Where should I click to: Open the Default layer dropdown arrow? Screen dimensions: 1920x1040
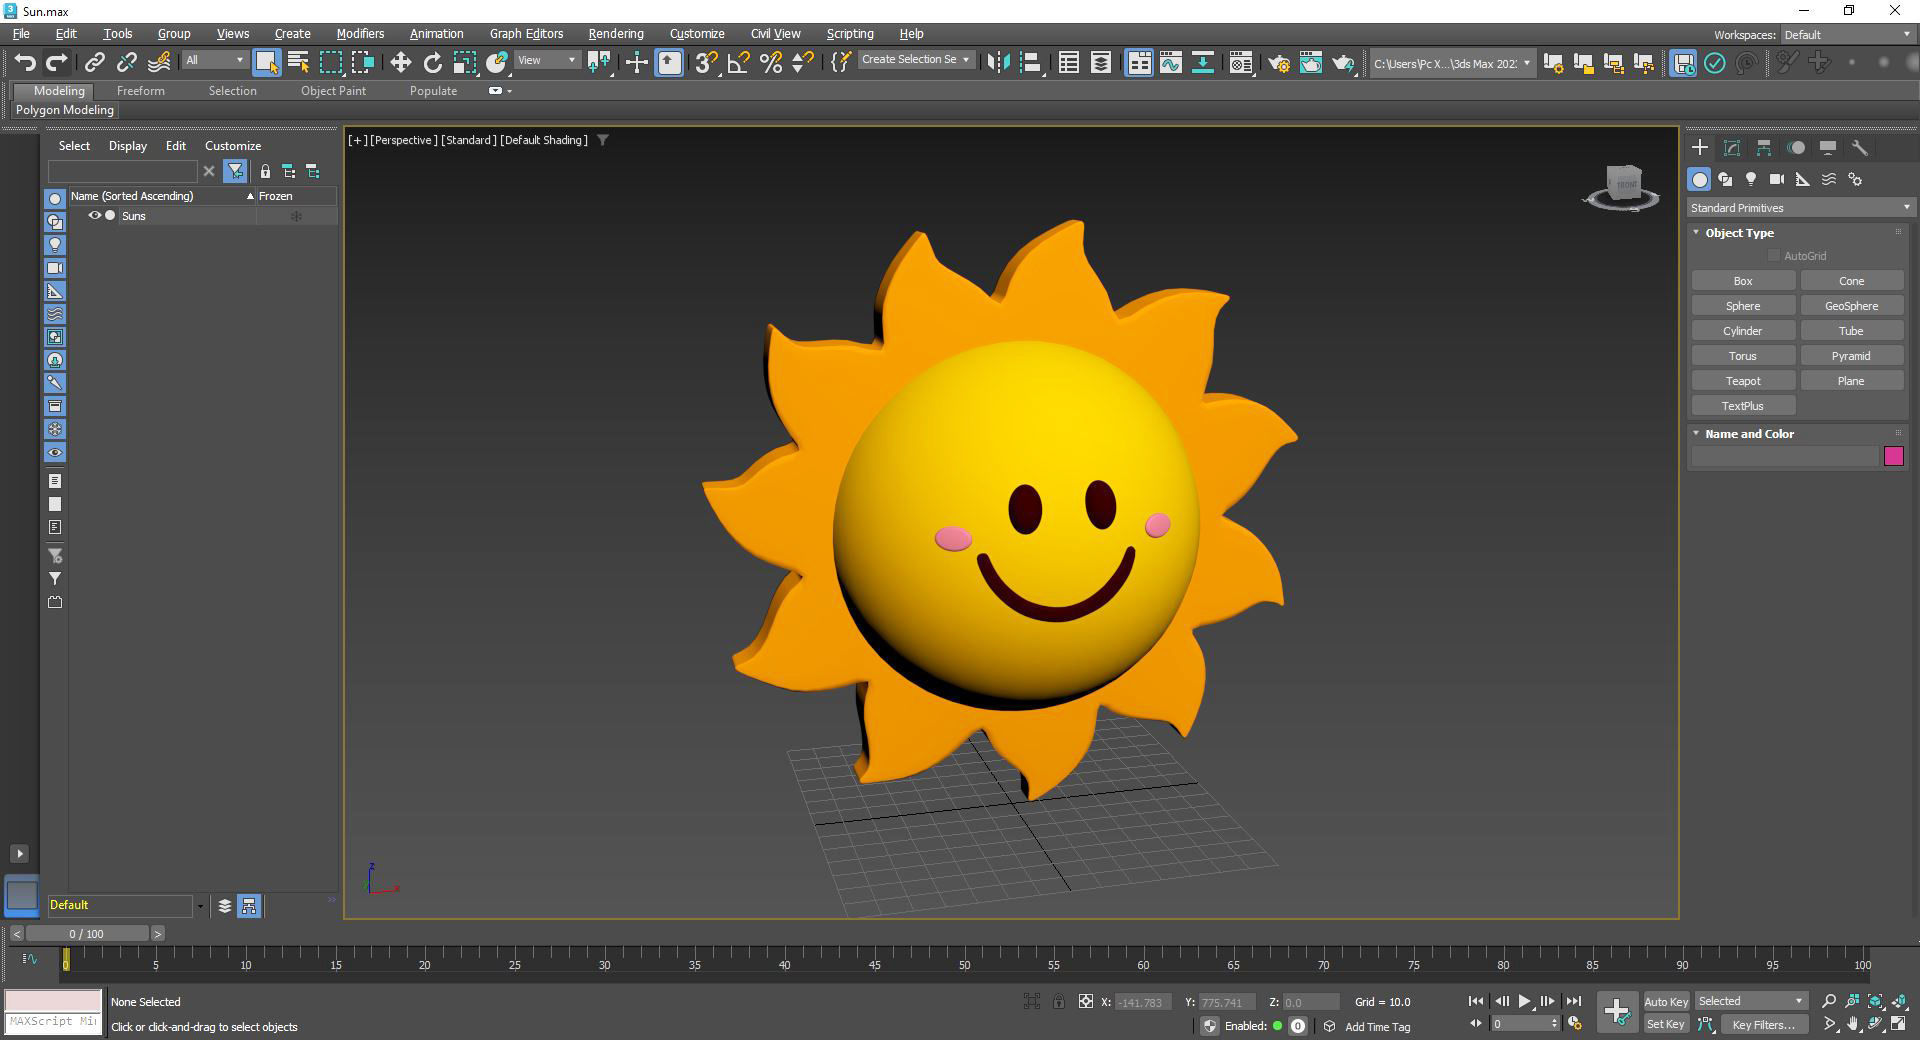coord(200,906)
